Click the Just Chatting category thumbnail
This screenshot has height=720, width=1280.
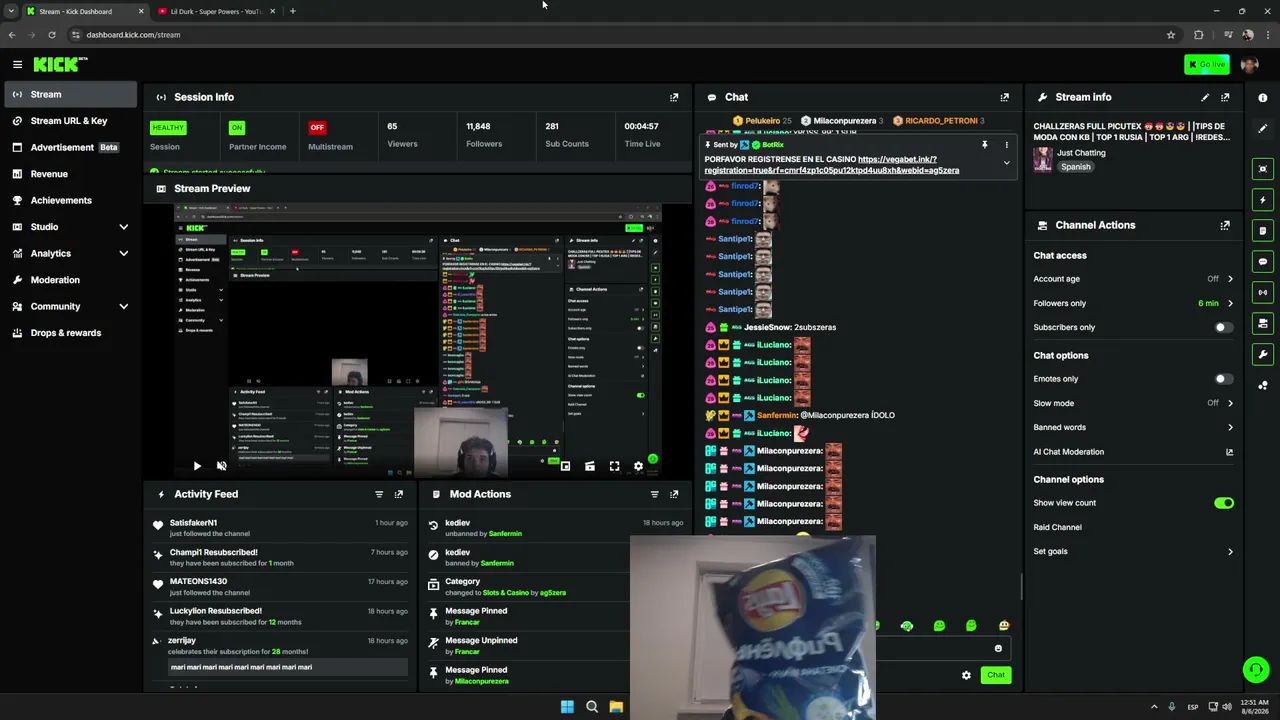pyautogui.click(x=1043, y=160)
